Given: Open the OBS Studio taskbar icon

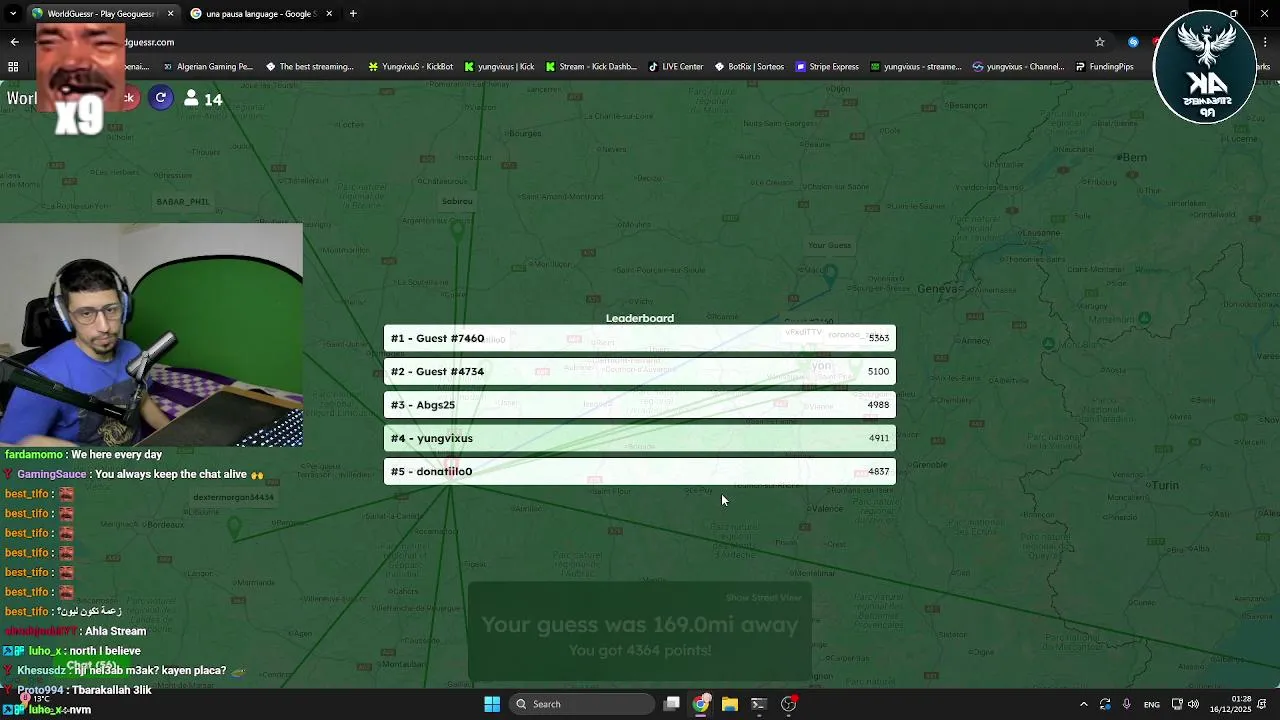Looking at the screenshot, I should point(788,704).
